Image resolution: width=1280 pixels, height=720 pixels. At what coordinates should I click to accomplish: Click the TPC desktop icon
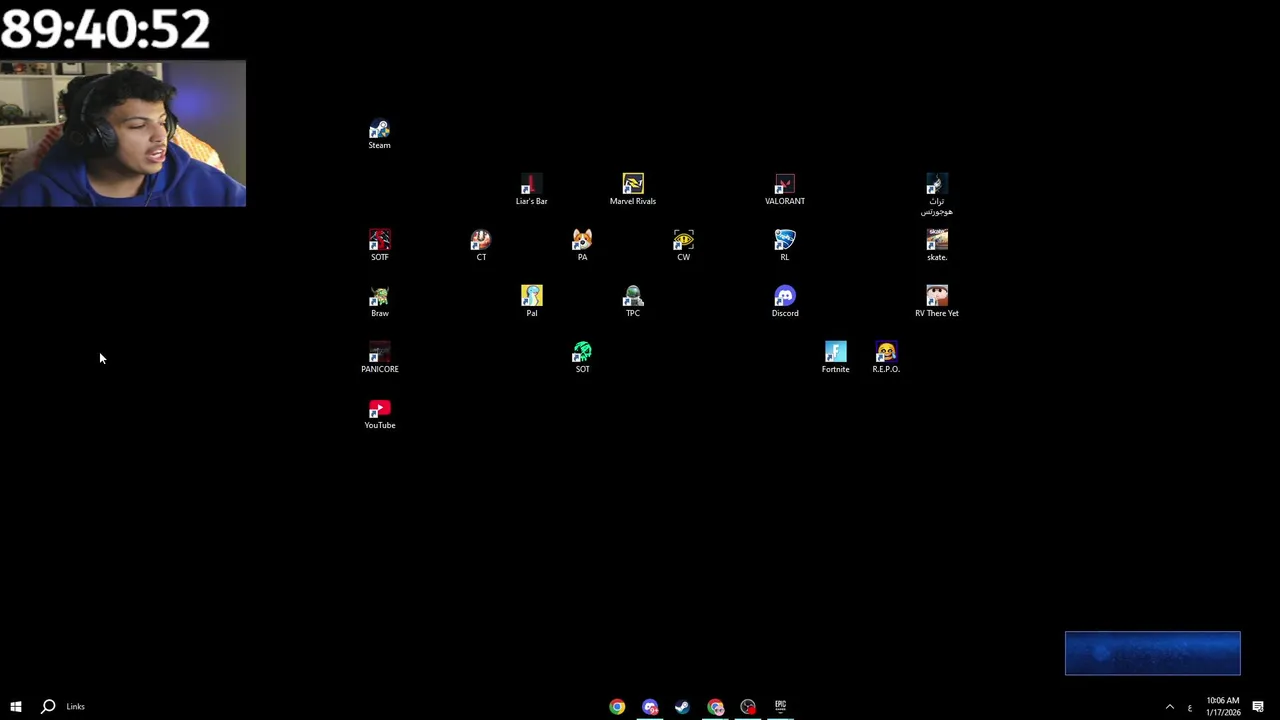(633, 302)
